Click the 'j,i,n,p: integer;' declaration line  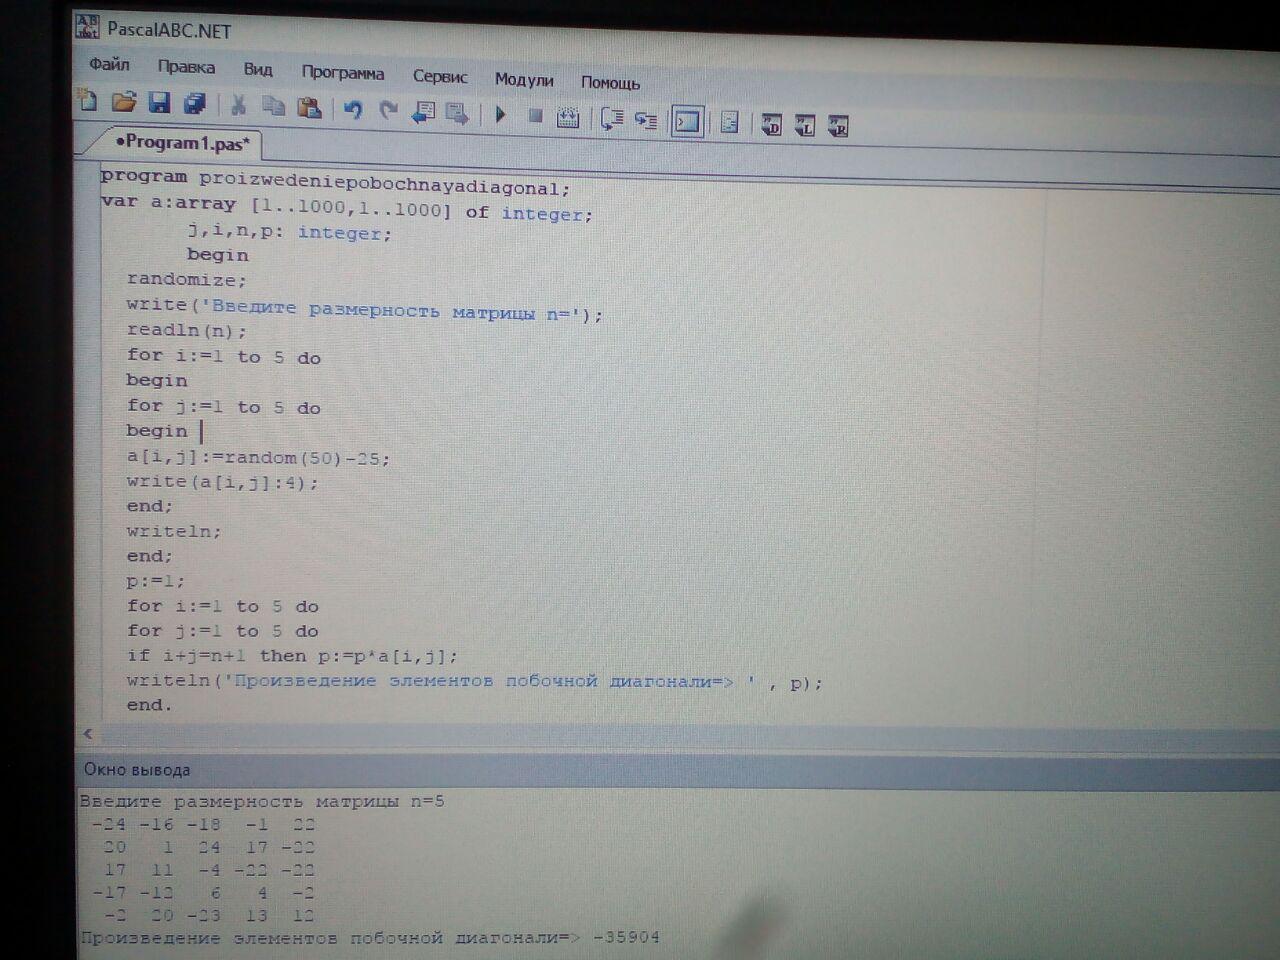(x=290, y=232)
